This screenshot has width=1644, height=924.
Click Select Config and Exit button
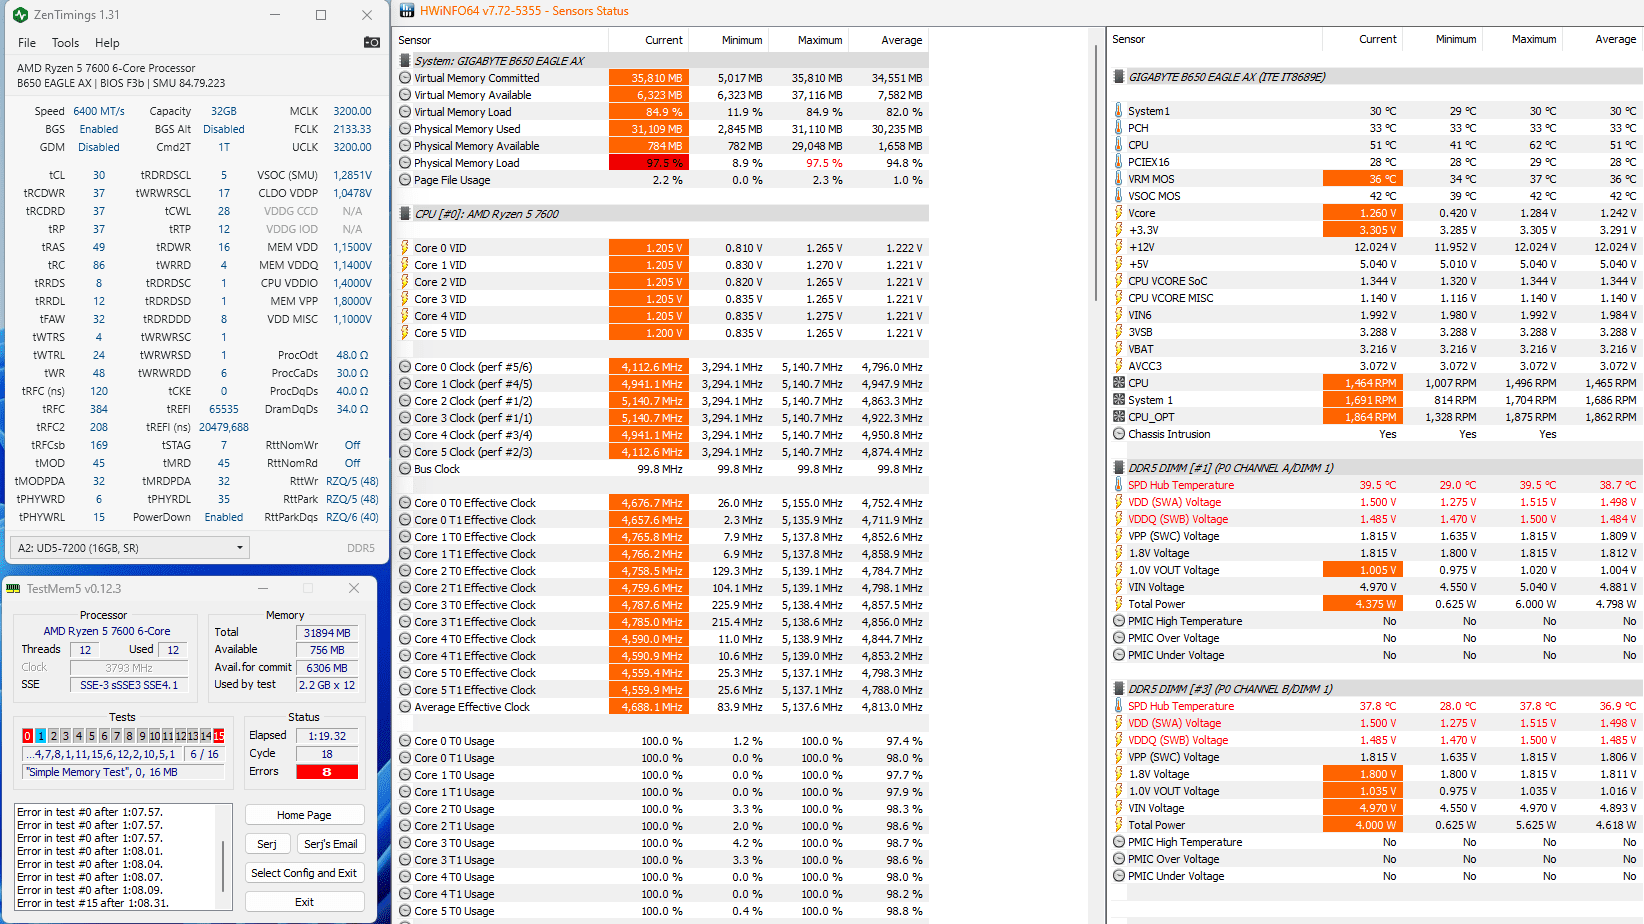click(x=304, y=873)
